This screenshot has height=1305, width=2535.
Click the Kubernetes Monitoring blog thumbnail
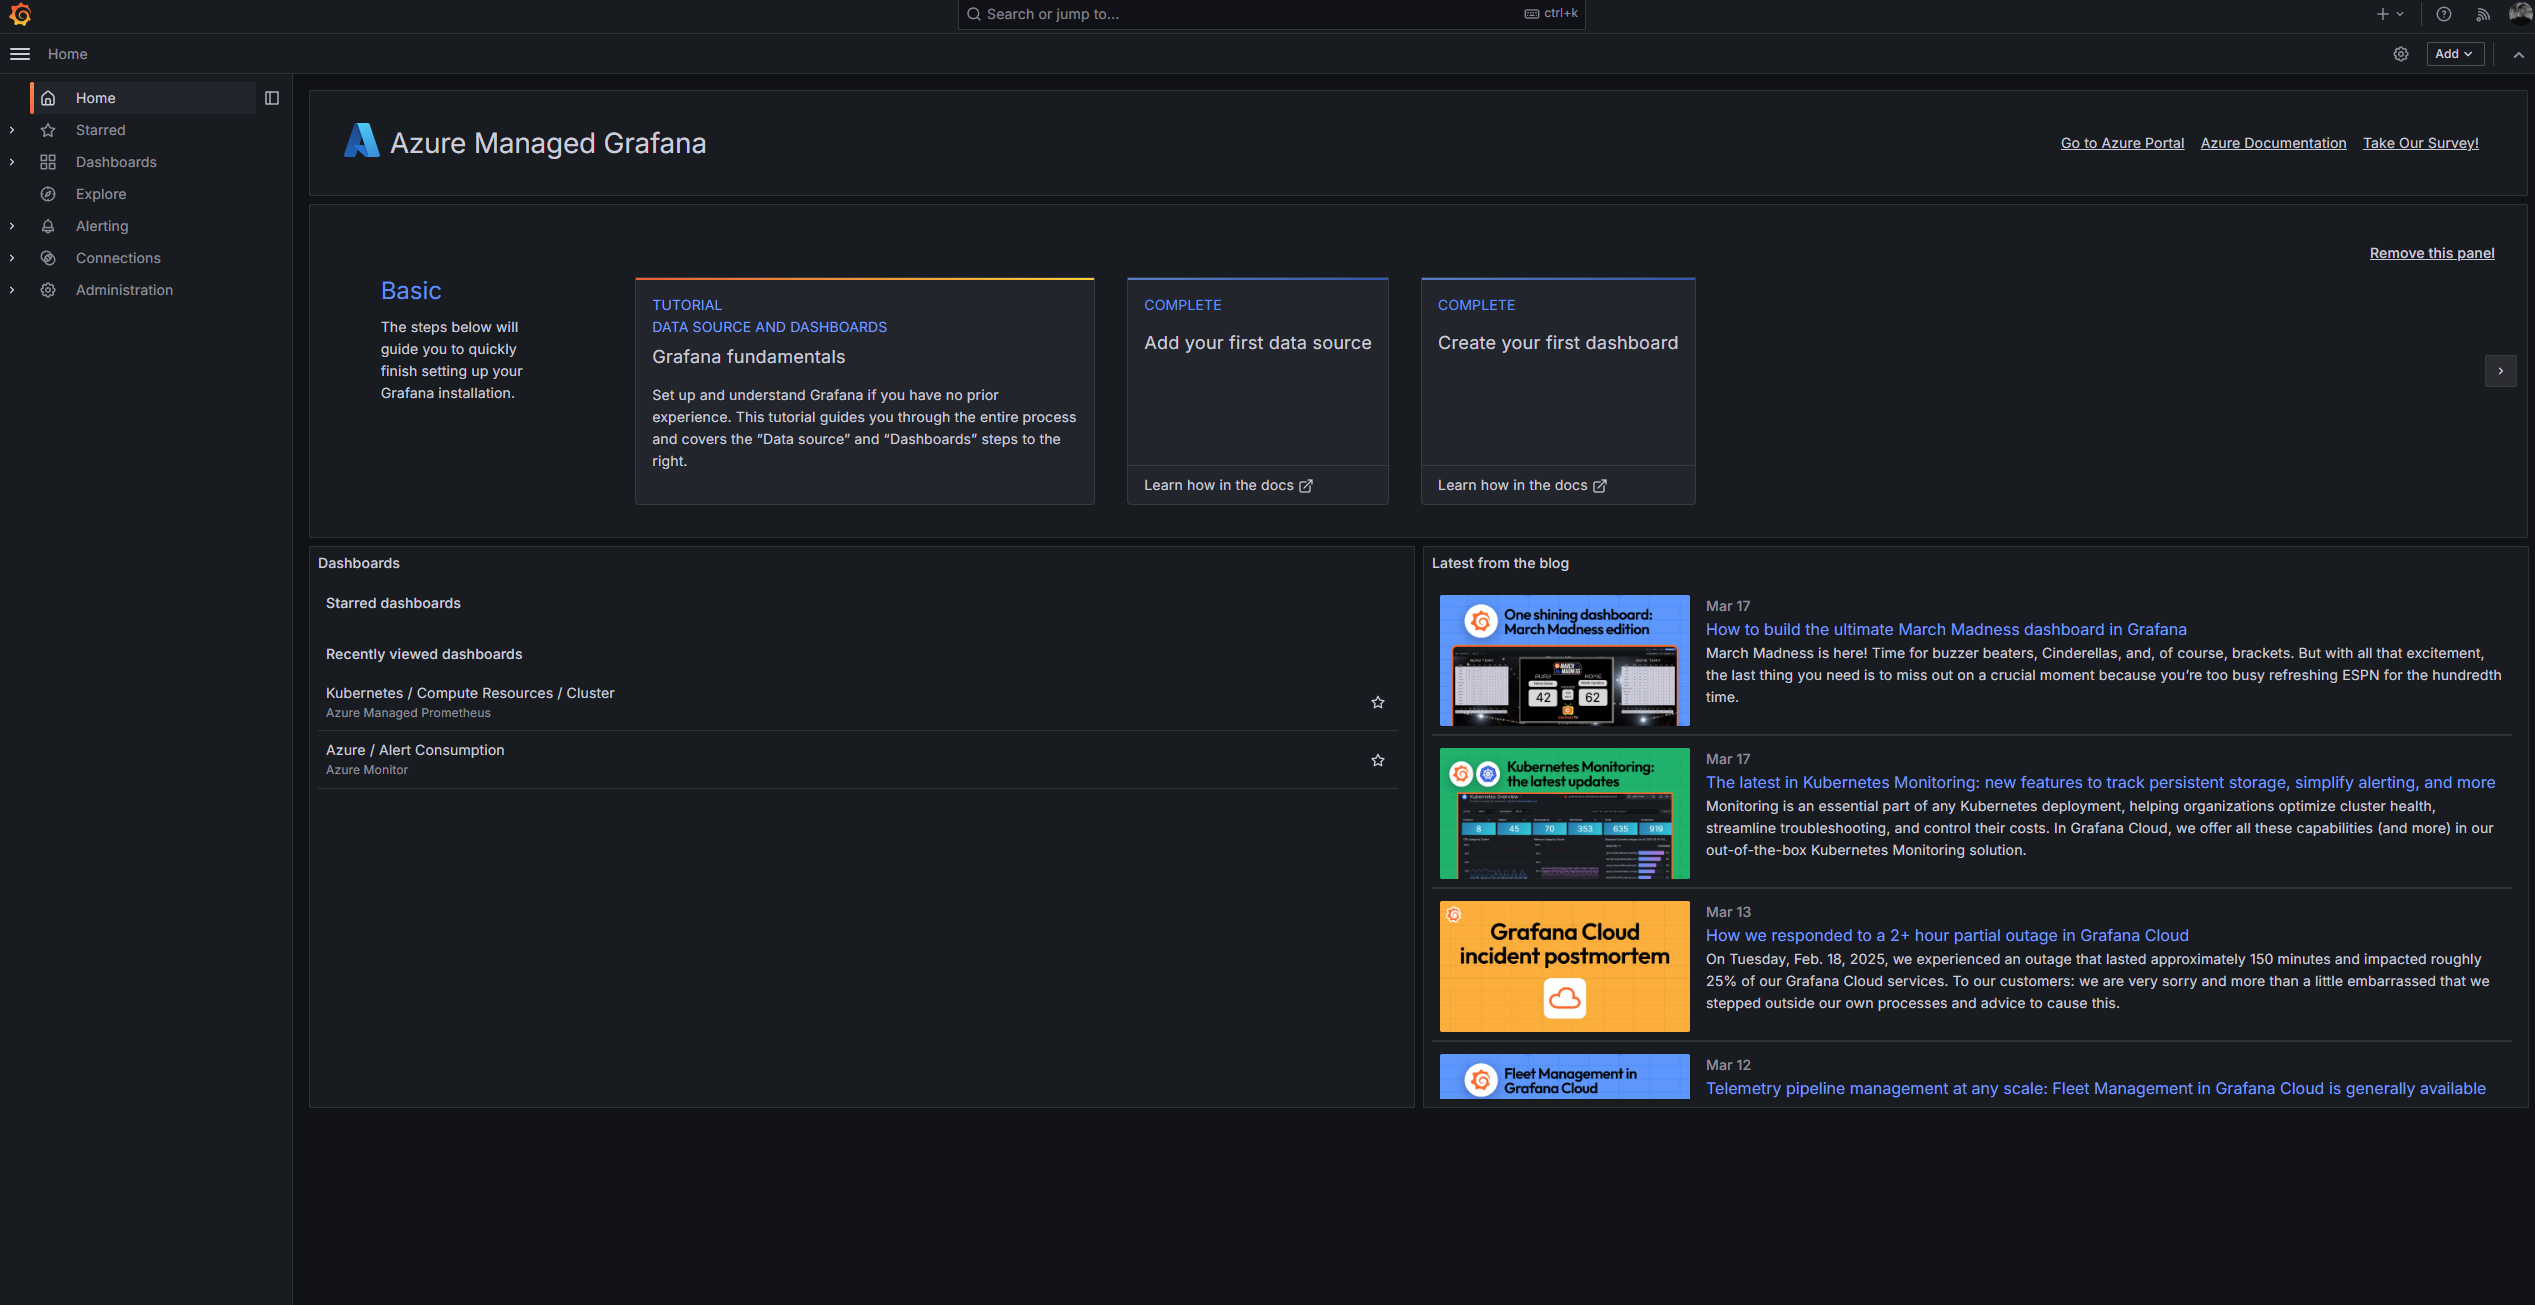pyautogui.click(x=1564, y=813)
